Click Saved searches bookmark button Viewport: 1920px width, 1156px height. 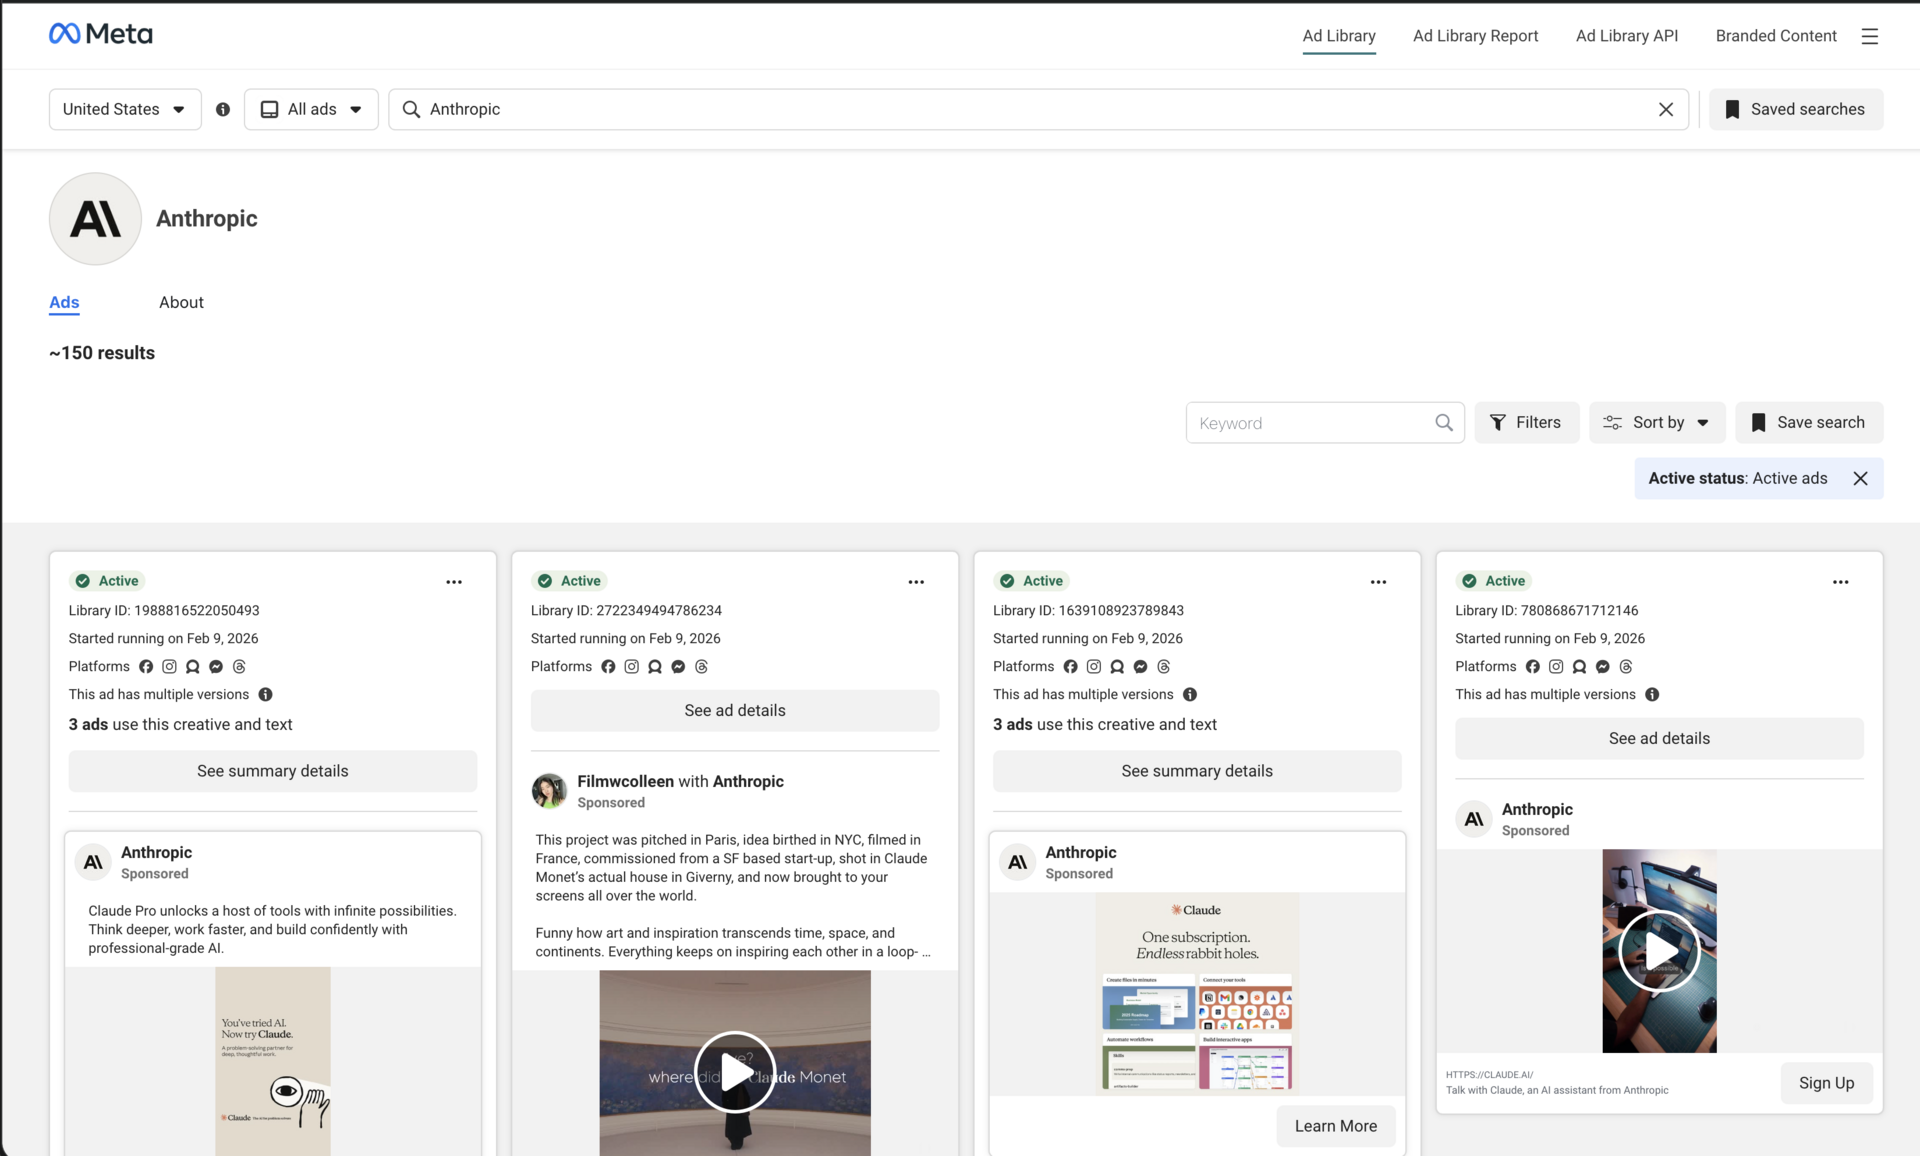point(1796,109)
